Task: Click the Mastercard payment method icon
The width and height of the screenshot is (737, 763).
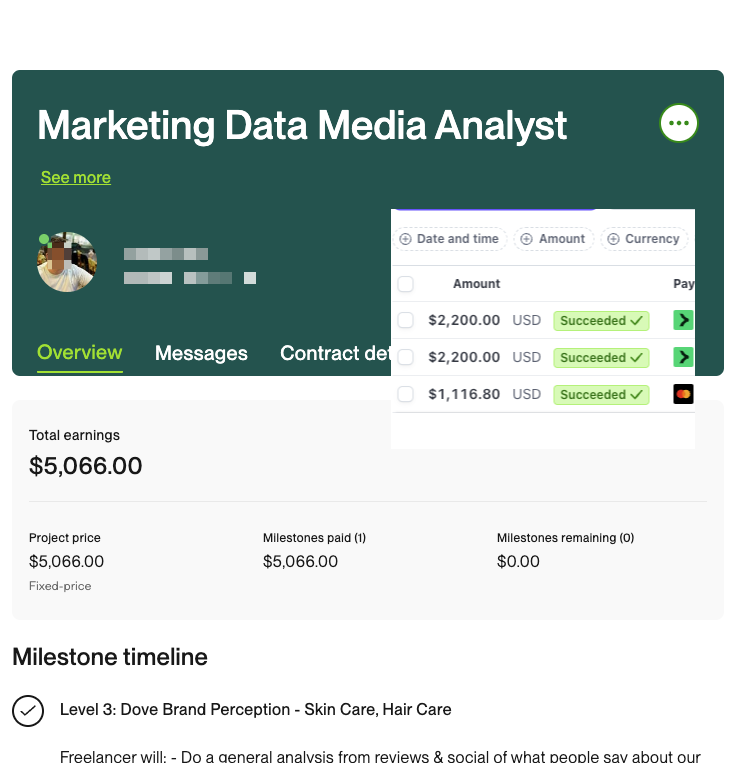Action: coord(683,394)
